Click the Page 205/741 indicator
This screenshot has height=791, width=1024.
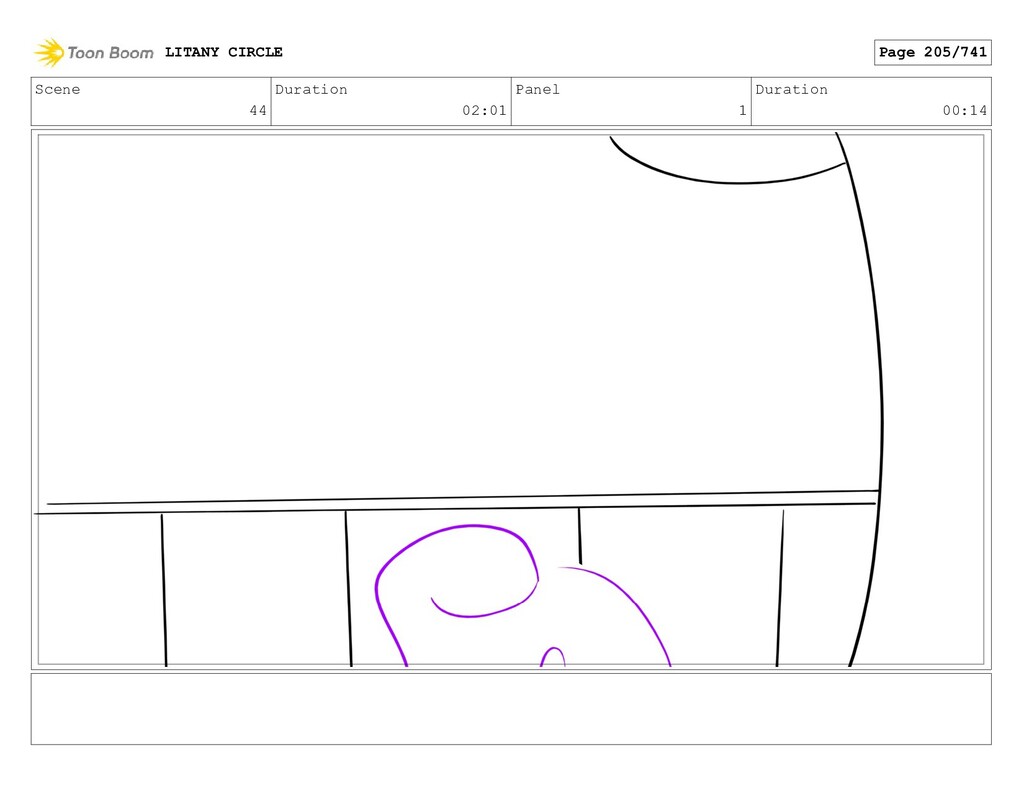(x=933, y=52)
